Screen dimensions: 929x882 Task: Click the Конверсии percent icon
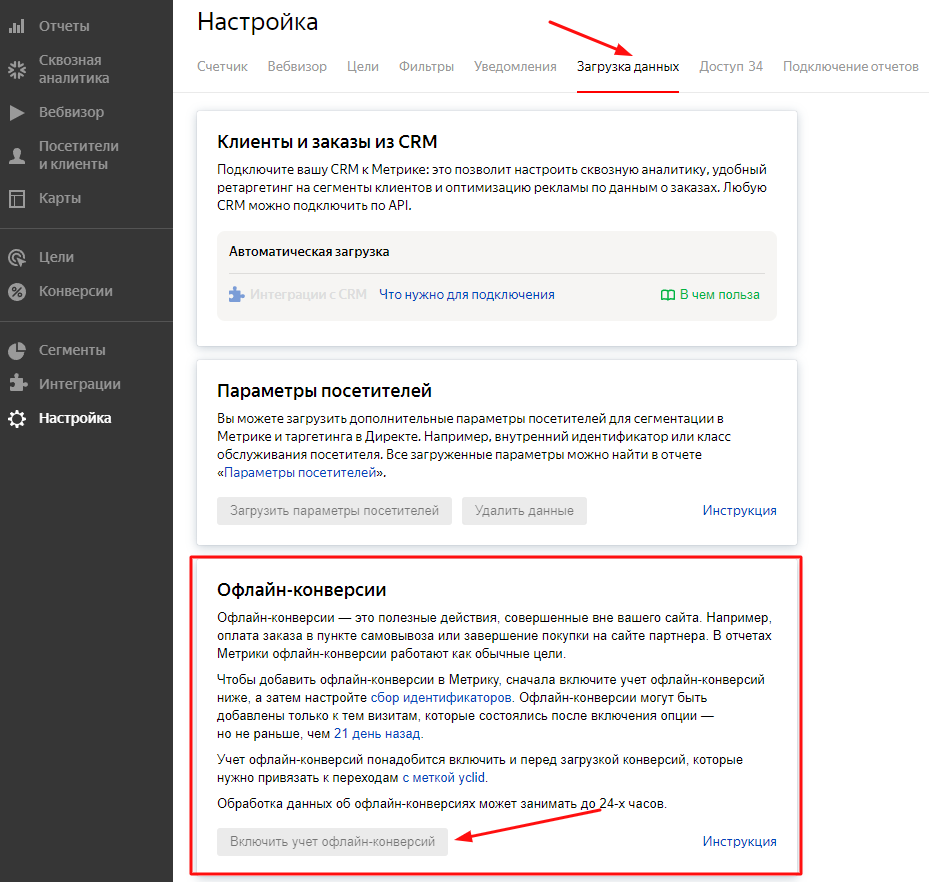coord(17,291)
